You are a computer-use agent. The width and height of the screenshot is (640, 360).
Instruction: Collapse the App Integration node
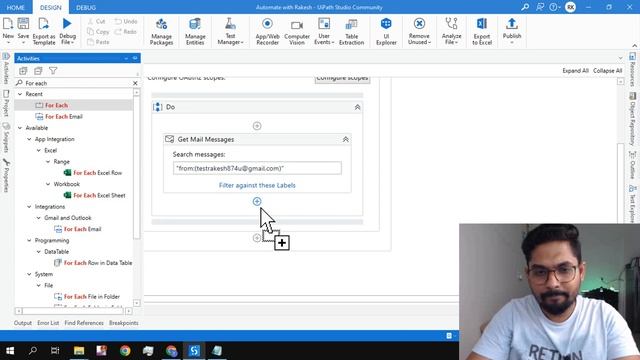click(x=29, y=139)
